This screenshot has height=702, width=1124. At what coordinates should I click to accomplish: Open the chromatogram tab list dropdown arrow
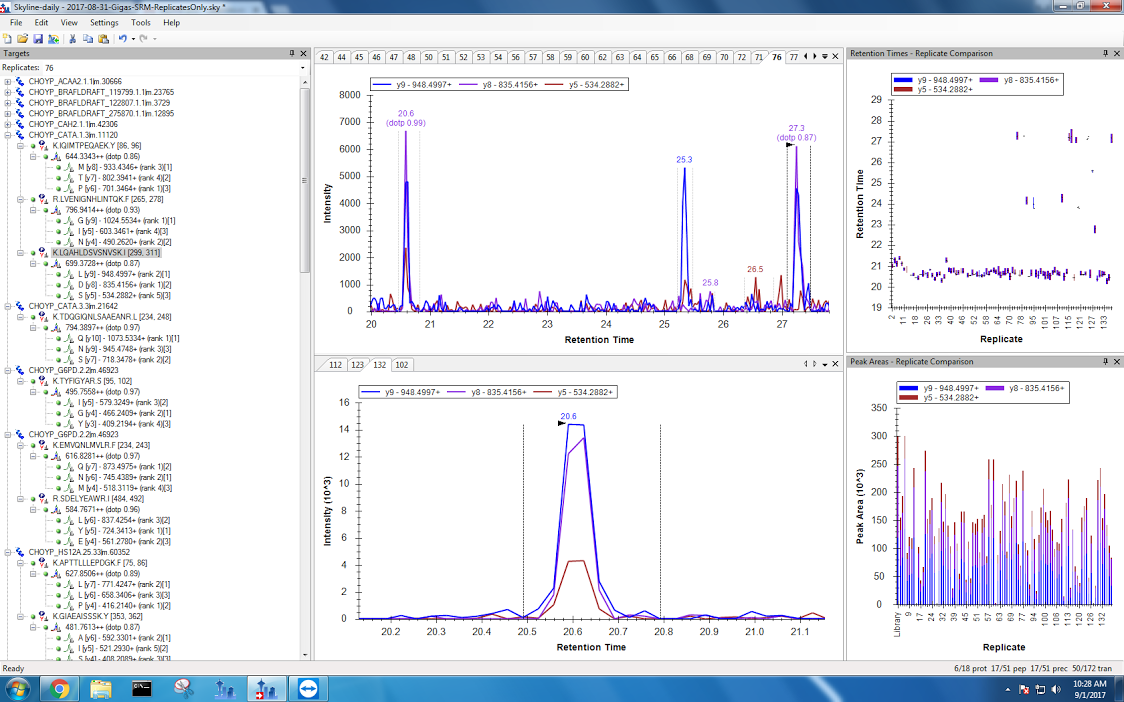(x=824, y=57)
